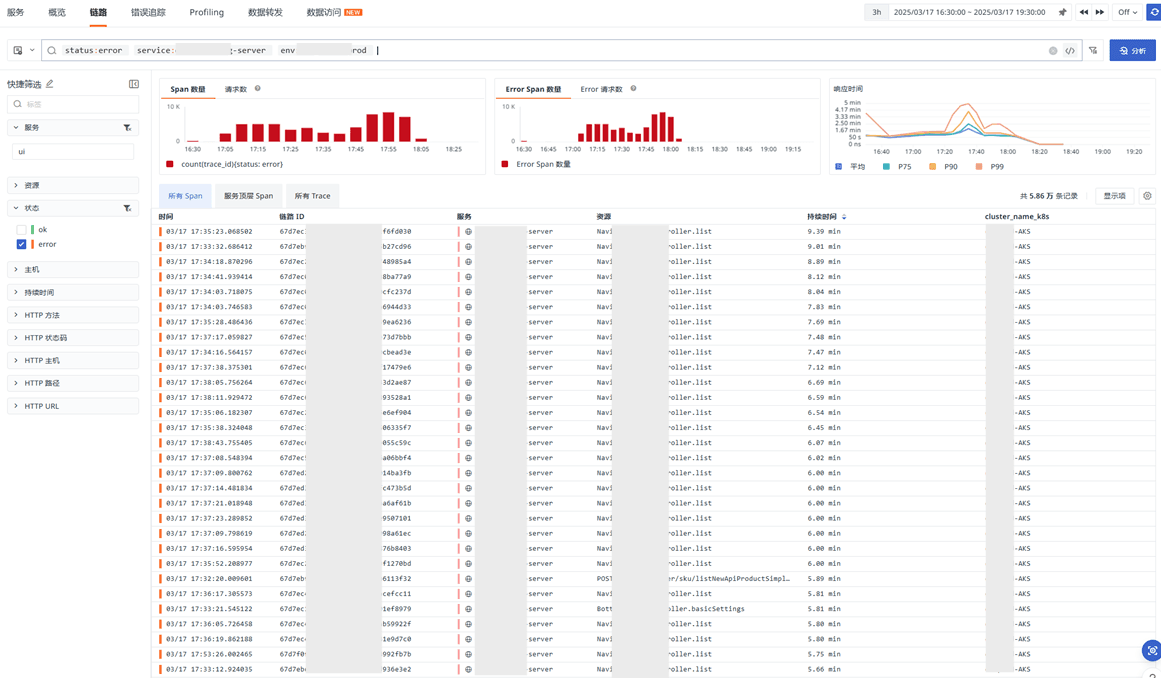Click the refresh icon button at top right

click(x=1153, y=12)
